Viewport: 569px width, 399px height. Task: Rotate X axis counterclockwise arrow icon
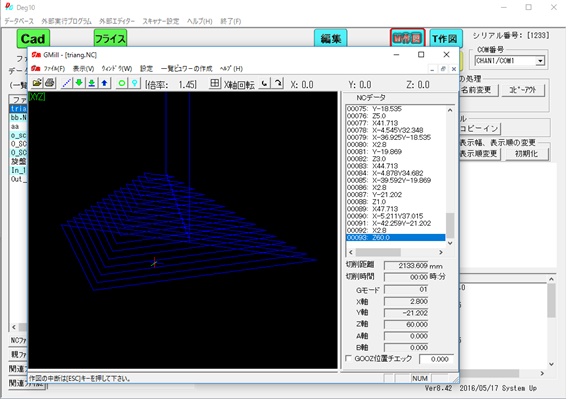(265, 83)
